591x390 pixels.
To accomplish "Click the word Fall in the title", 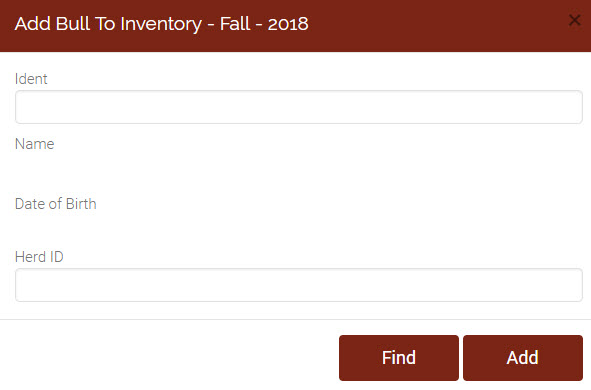I will point(235,24).
